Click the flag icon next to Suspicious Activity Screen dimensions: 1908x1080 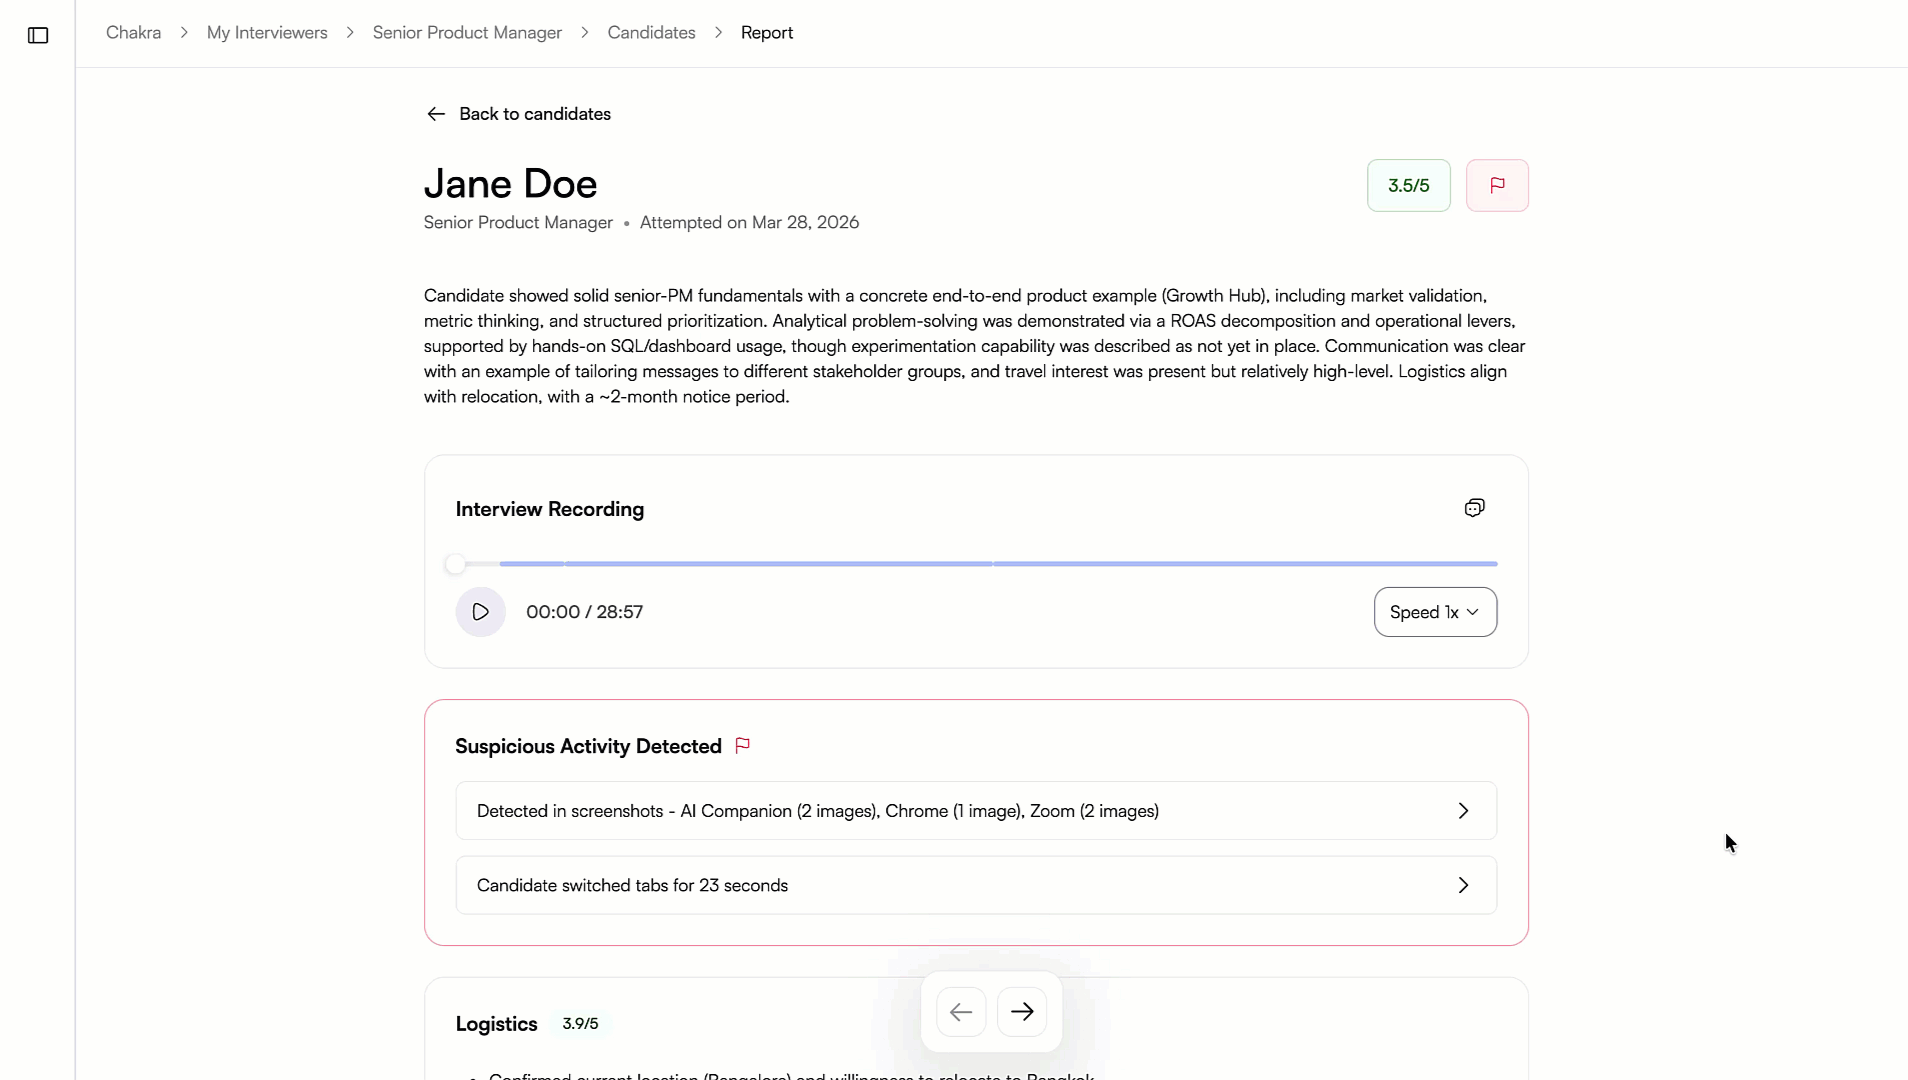(x=742, y=746)
